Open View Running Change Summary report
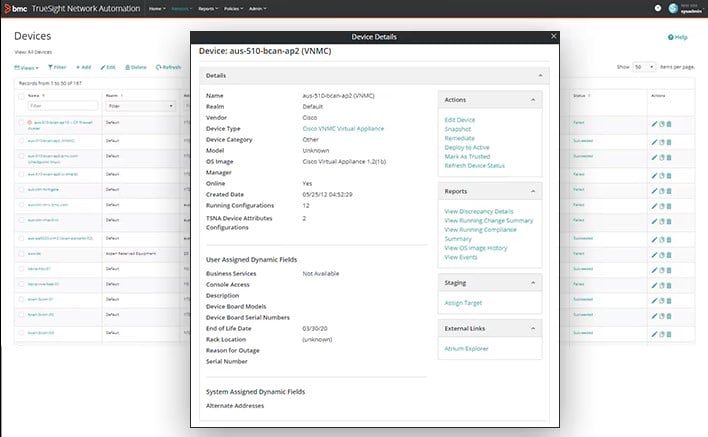The width and height of the screenshot is (708, 437). pos(489,220)
